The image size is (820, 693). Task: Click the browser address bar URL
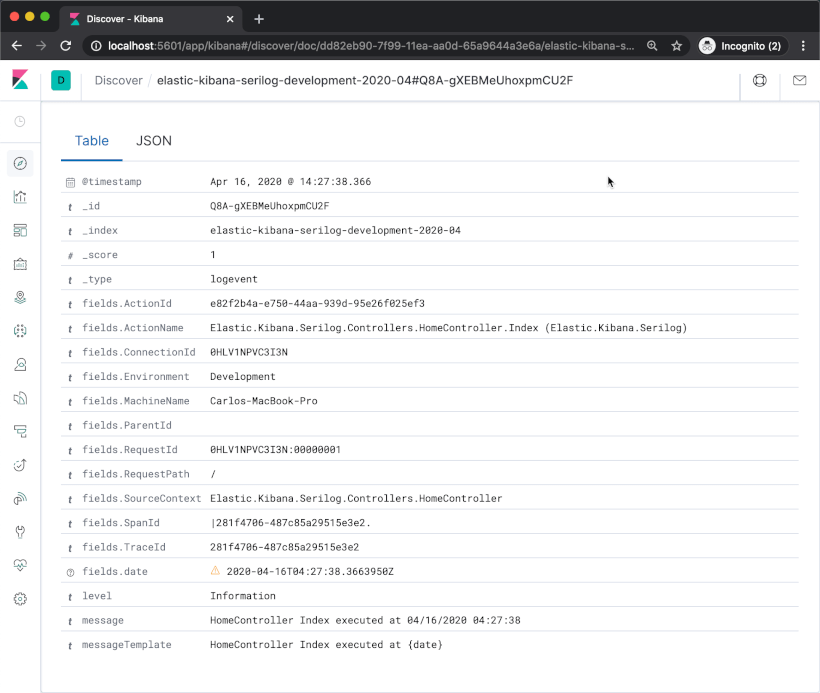[370, 46]
